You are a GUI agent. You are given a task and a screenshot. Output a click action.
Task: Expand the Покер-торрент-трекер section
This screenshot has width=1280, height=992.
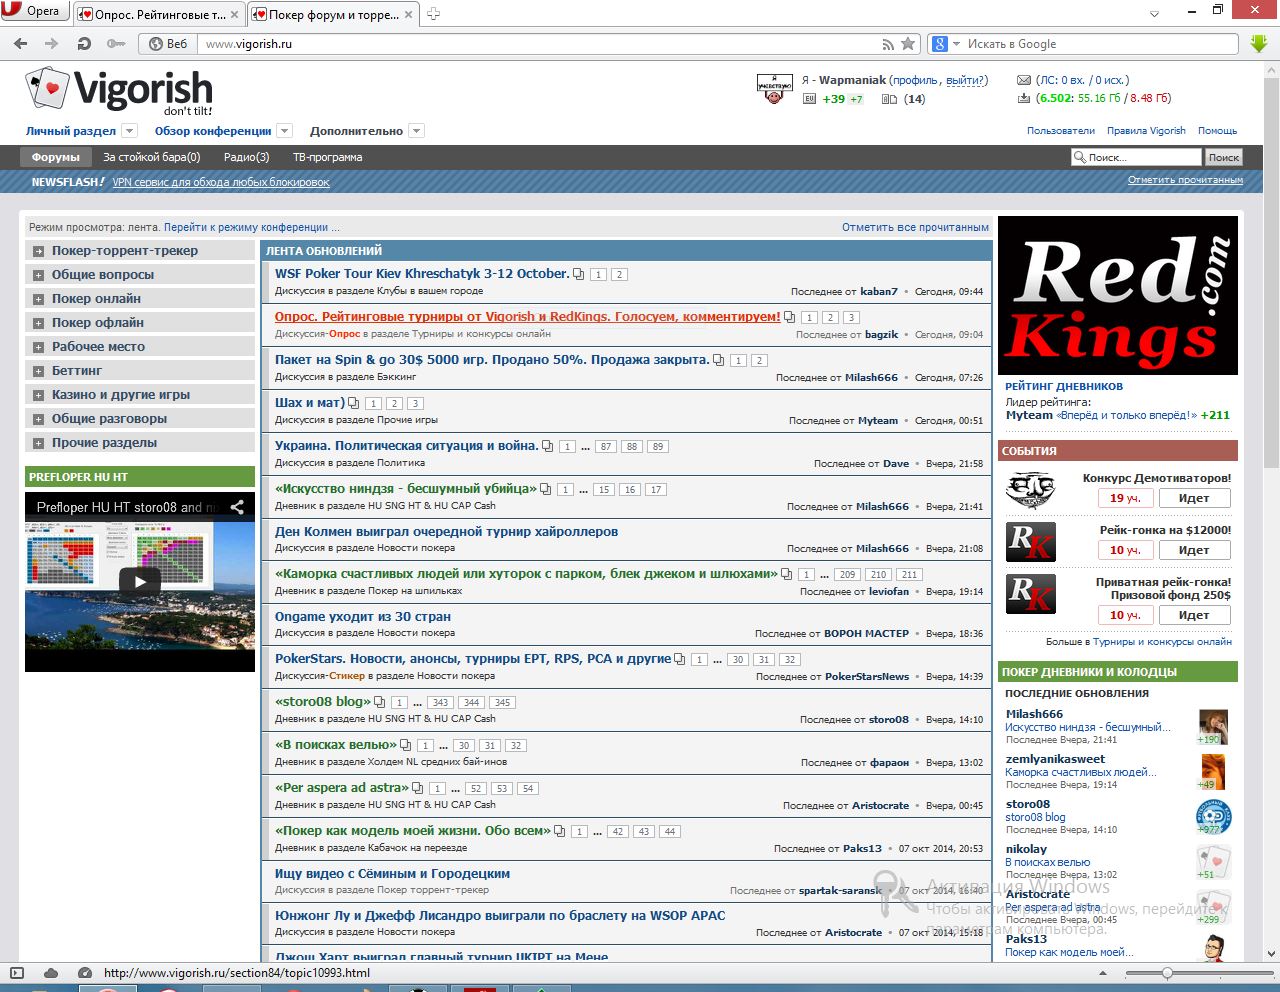coord(38,251)
